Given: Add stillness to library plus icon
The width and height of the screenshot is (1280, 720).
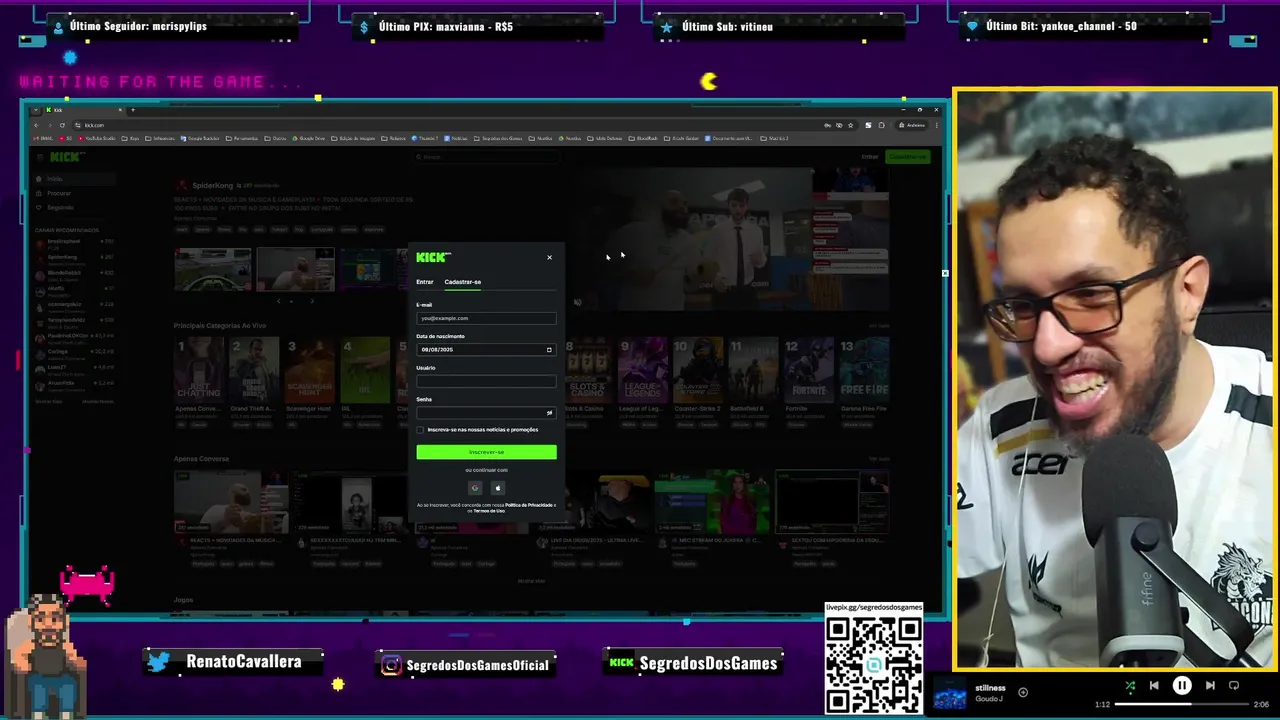Looking at the screenshot, I should pos(1023,692).
